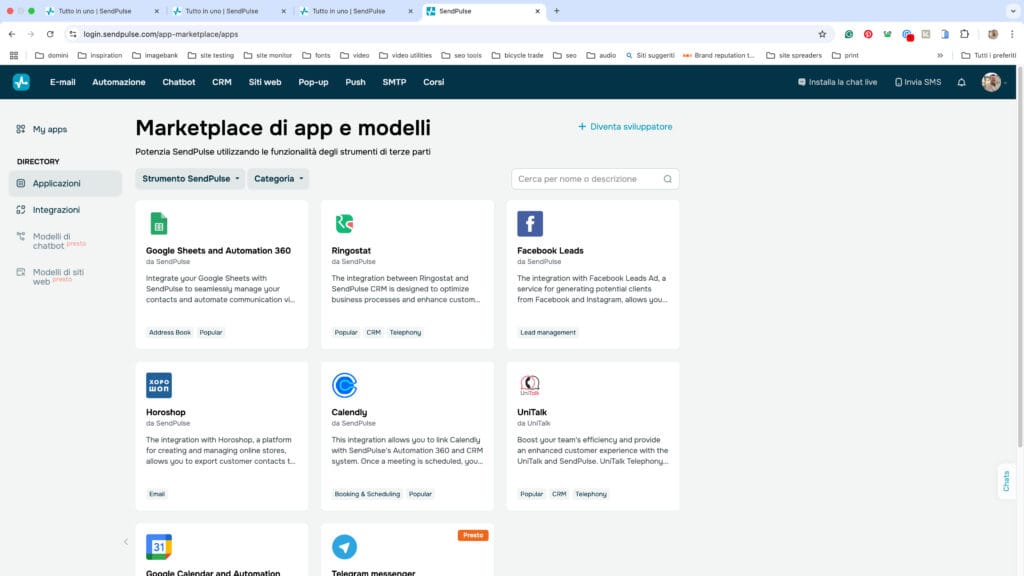Select Integrazioni in the sidebar

point(56,210)
